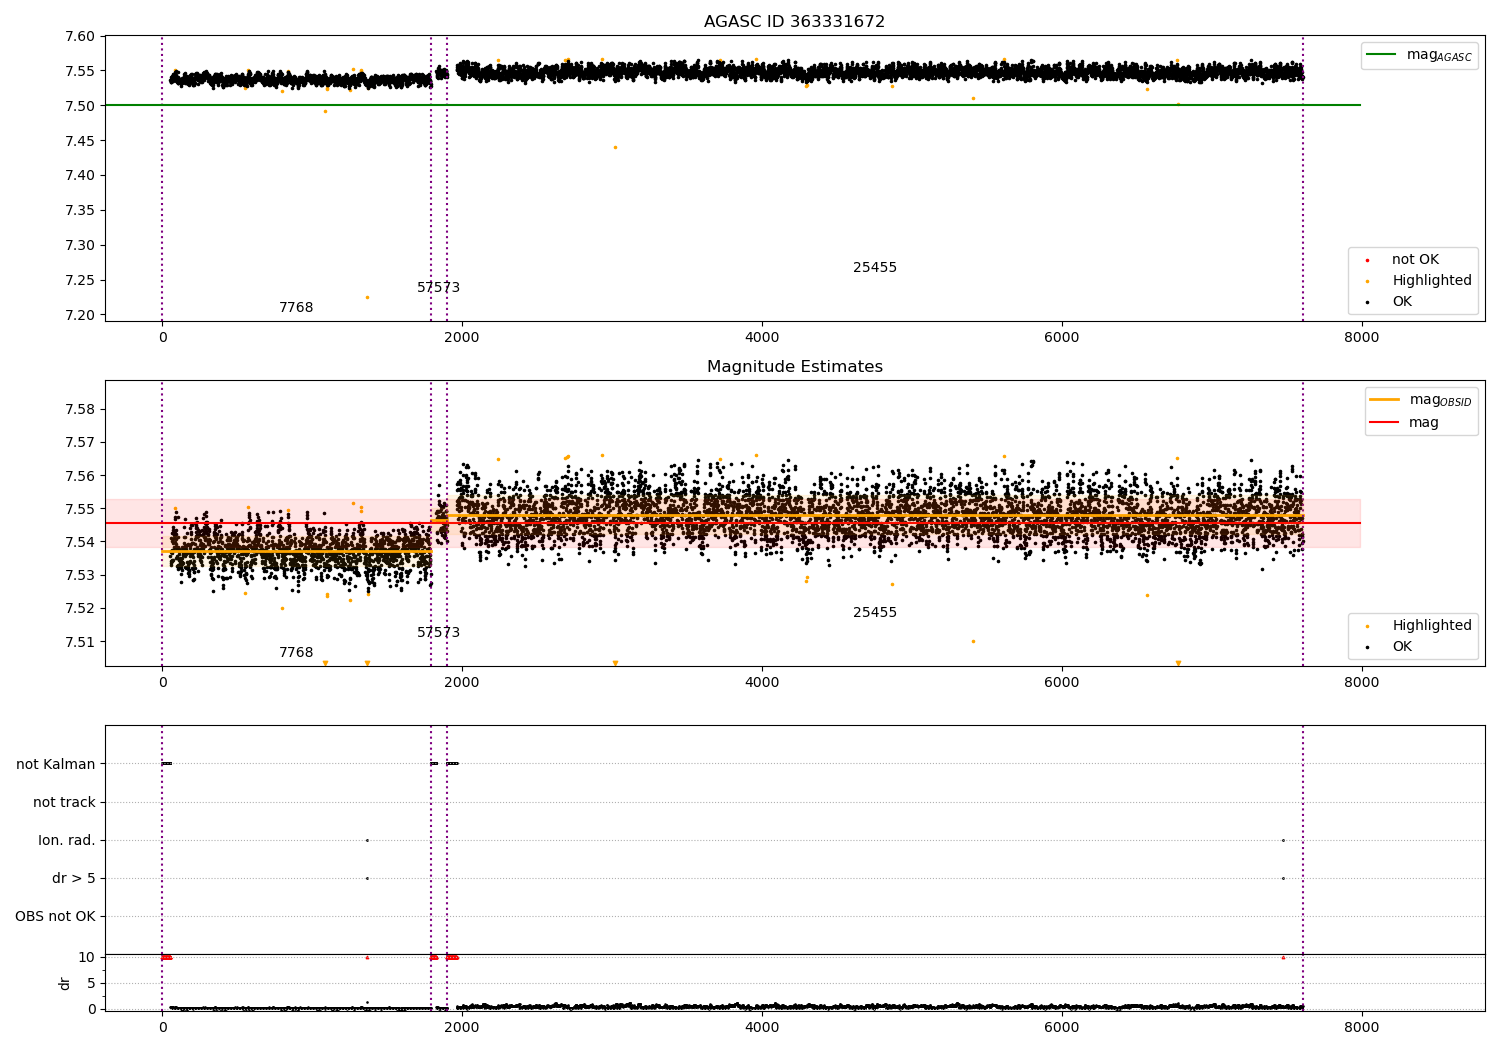Click "not OK" in the top panel legend
This screenshot has width=1500, height=1050.
[1415, 260]
